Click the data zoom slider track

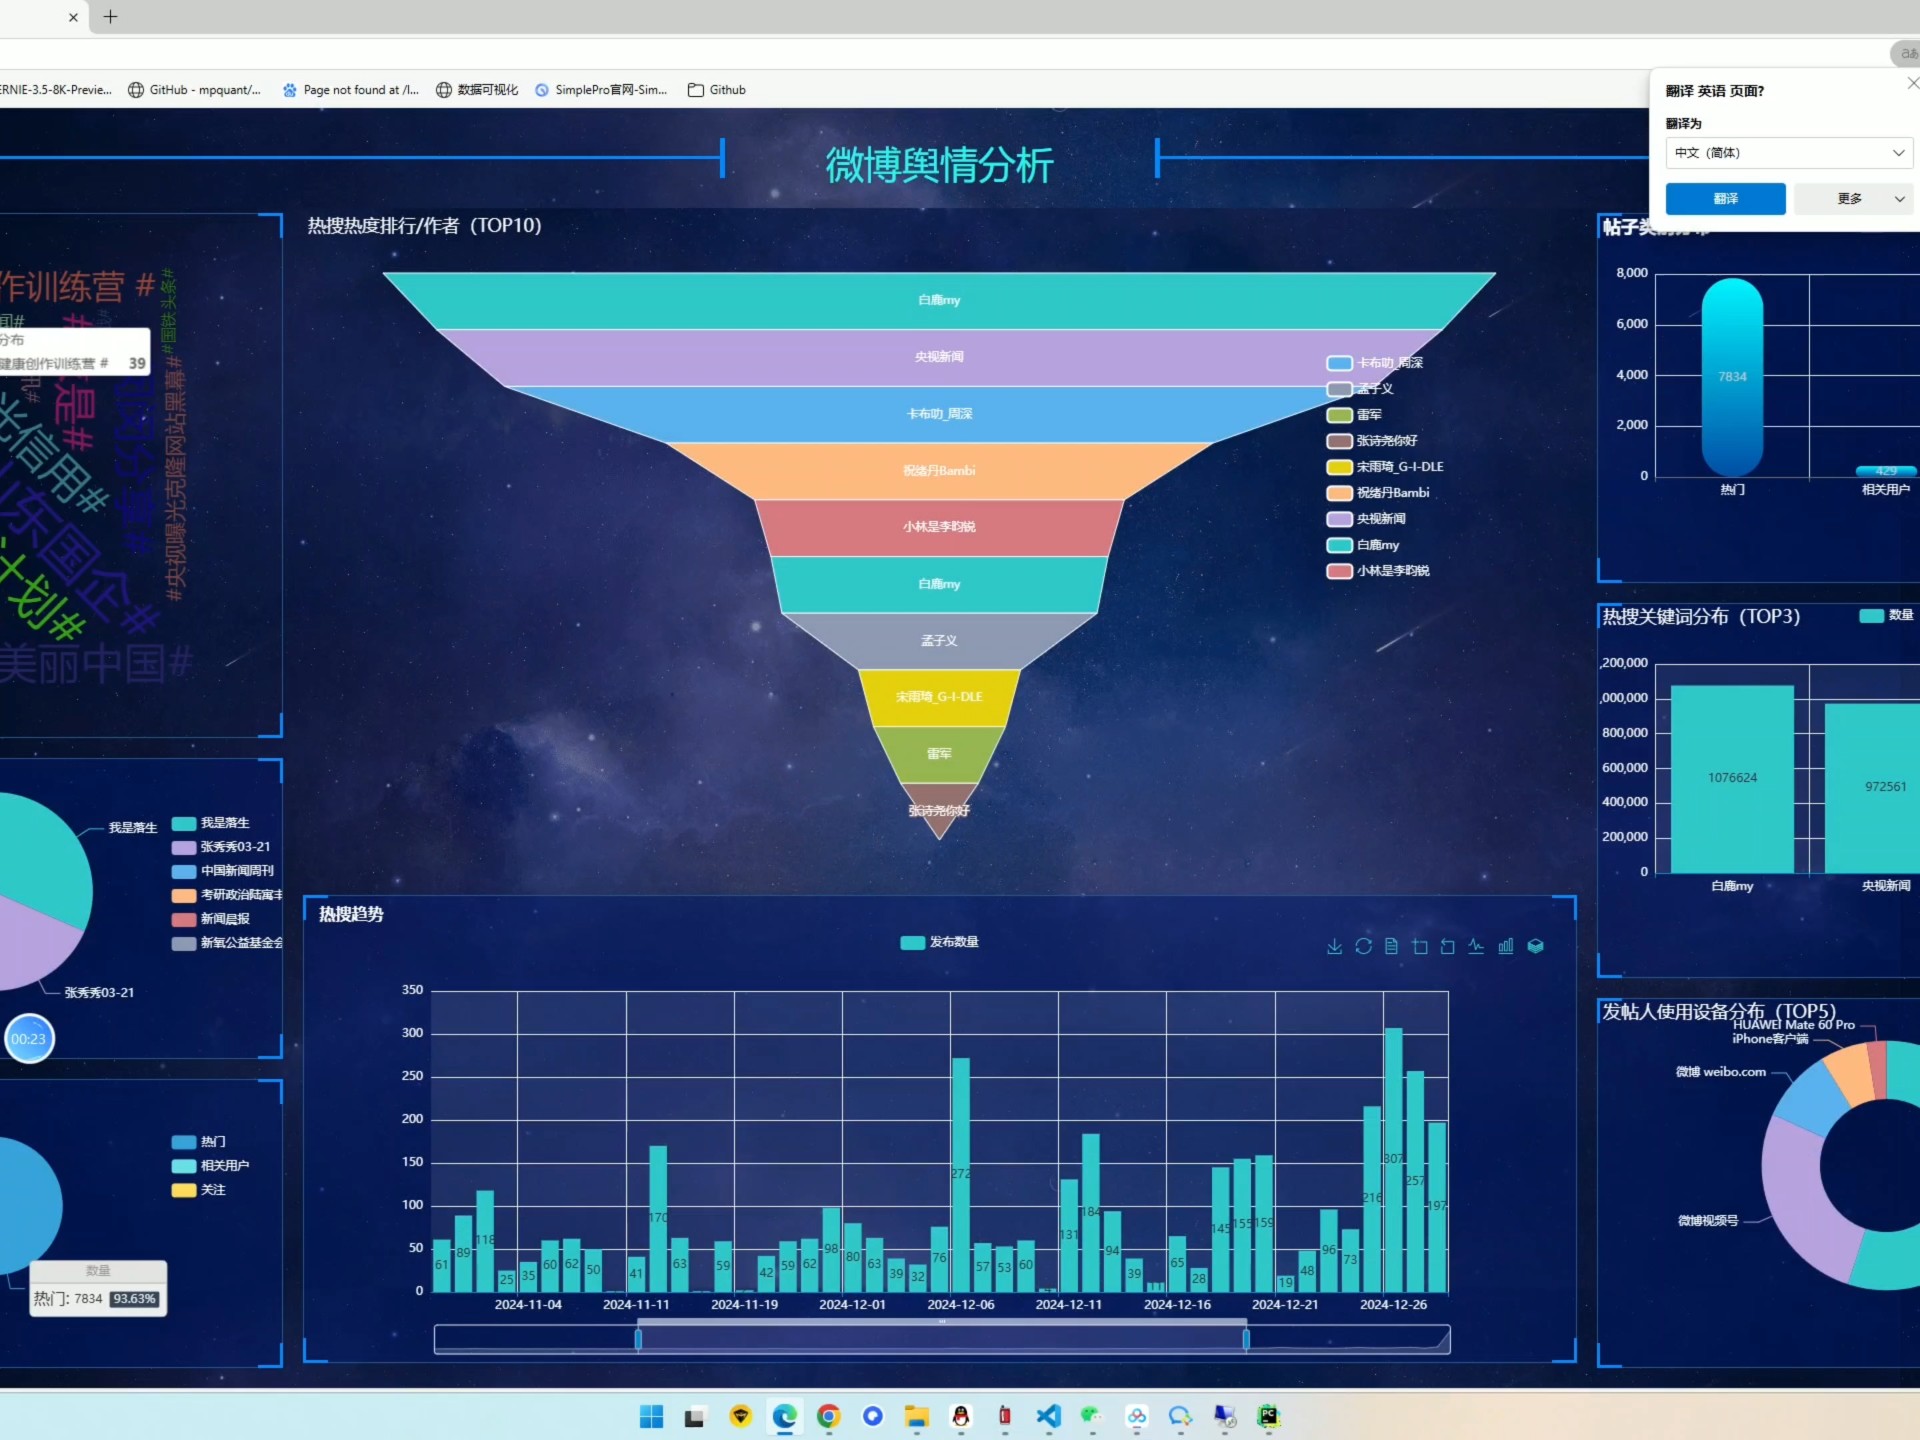pos(942,1339)
